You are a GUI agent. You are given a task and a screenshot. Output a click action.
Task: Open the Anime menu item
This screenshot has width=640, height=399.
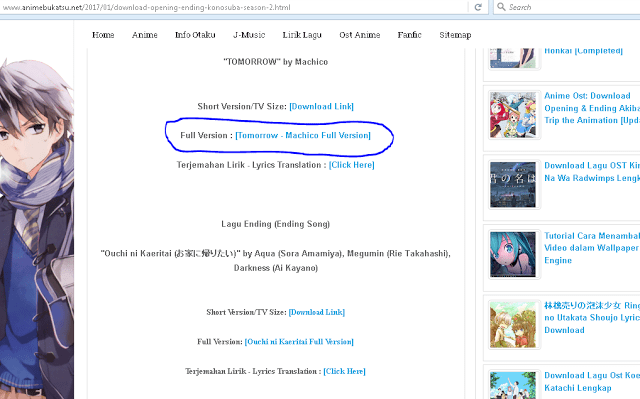(x=144, y=35)
